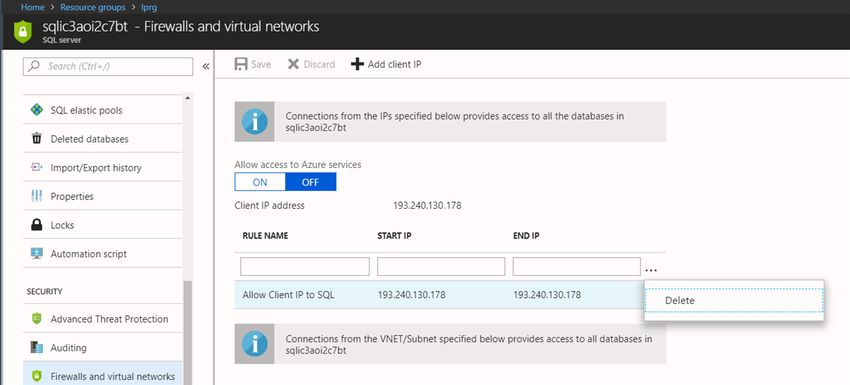Image resolution: width=850 pixels, height=385 pixels.
Task: Click the Import/Export history icon
Action: click(x=37, y=168)
